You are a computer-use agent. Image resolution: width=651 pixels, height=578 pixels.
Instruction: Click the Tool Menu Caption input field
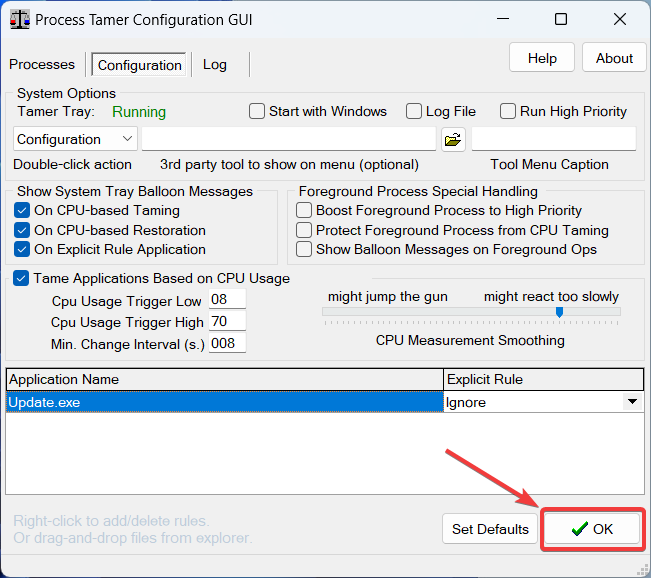(554, 139)
